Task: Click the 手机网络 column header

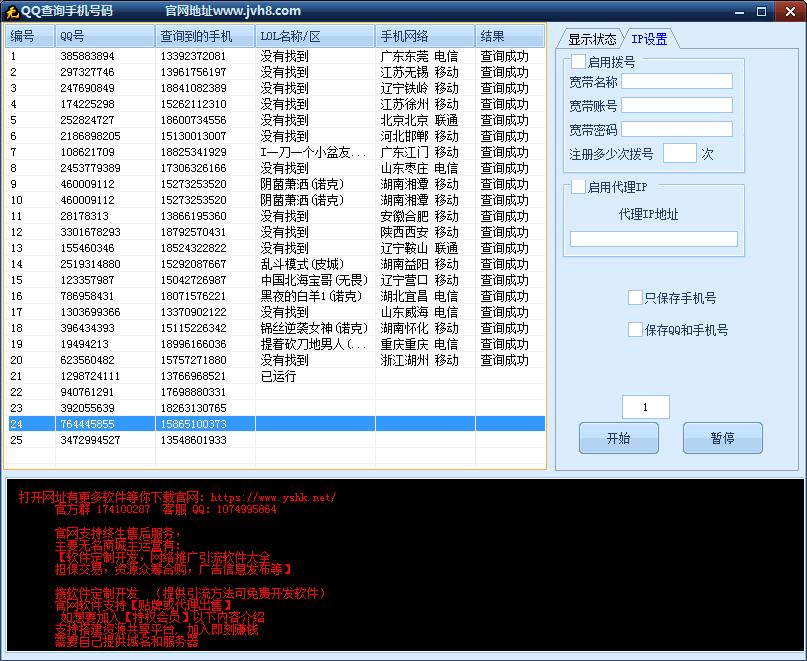Action: click(425, 36)
